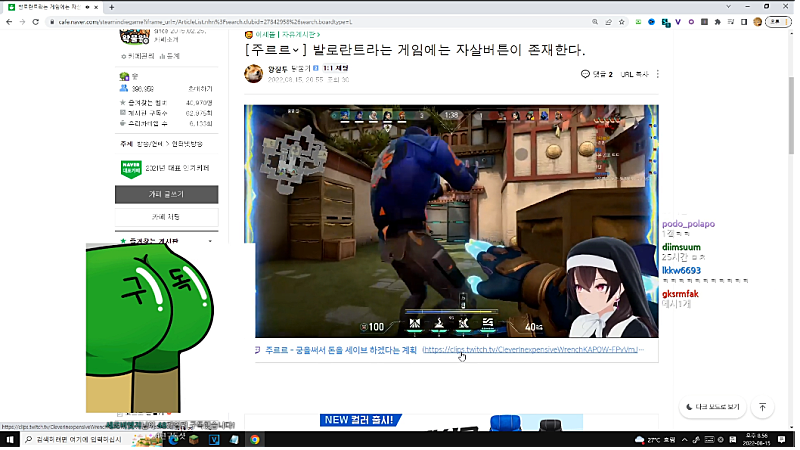Open the post title prefix dropdown 주르르

(x=277, y=50)
